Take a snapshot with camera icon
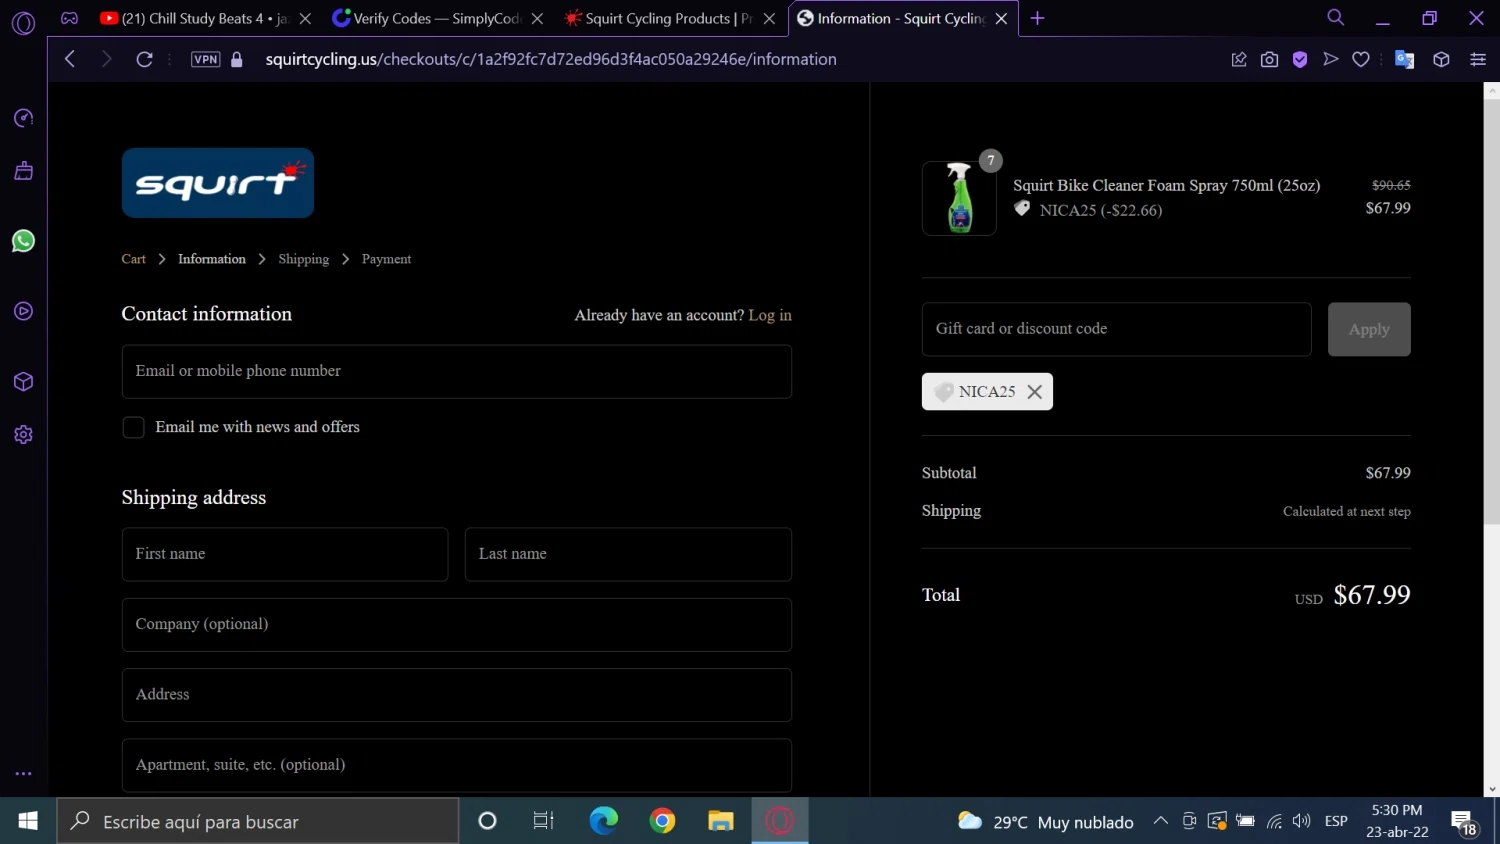This screenshot has height=844, width=1500. 1269,59
